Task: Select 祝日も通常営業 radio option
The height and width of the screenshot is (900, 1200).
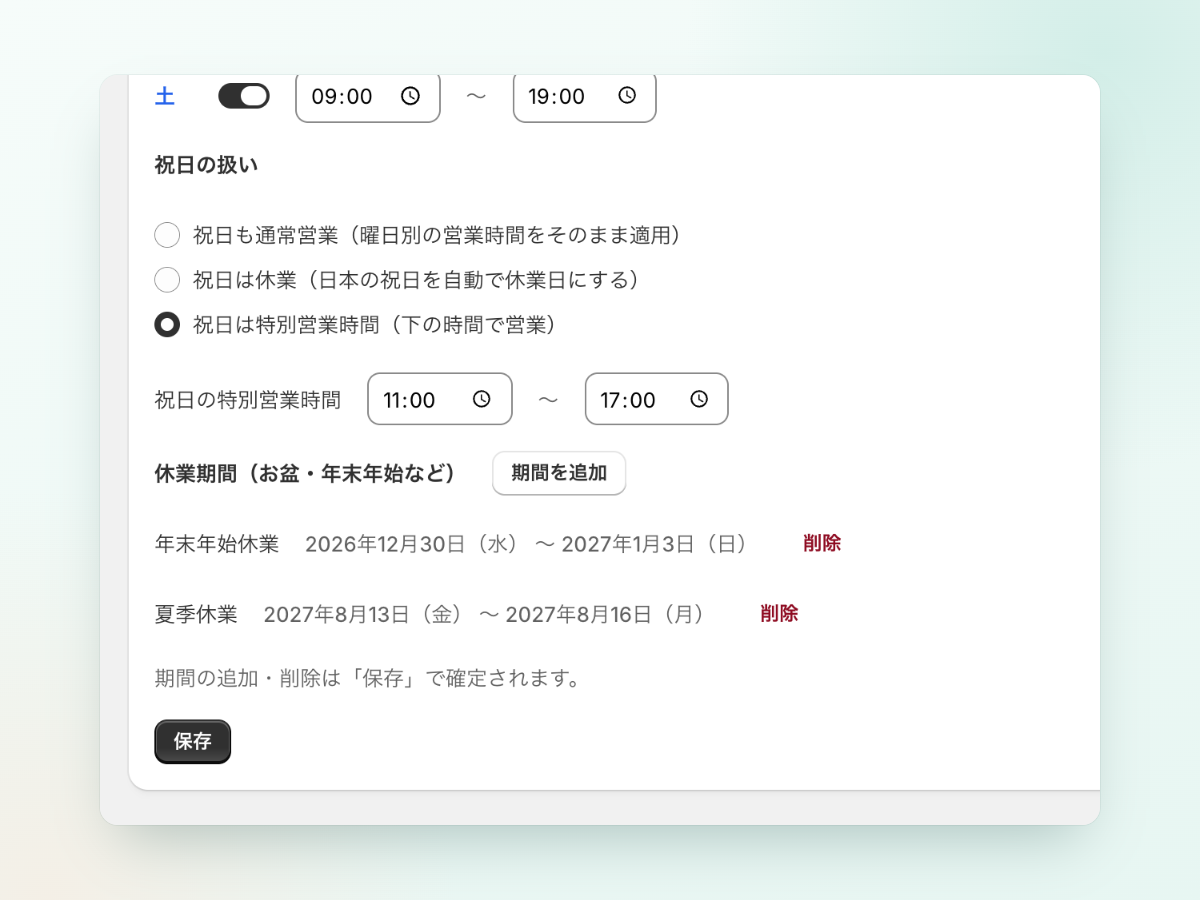Action: click(x=167, y=235)
